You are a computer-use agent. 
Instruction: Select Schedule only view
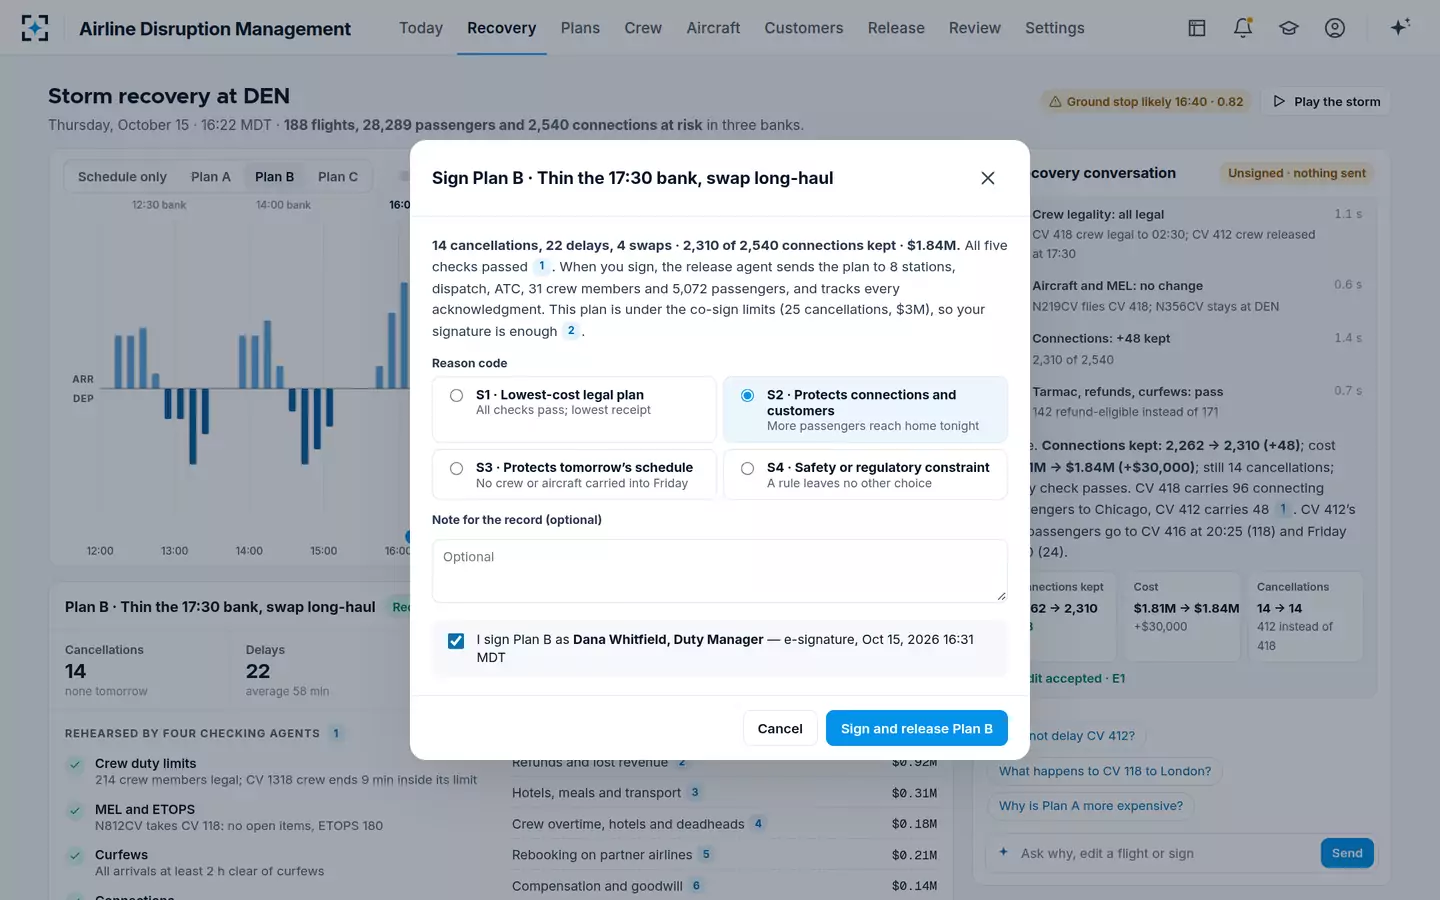click(x=122, y=177)
